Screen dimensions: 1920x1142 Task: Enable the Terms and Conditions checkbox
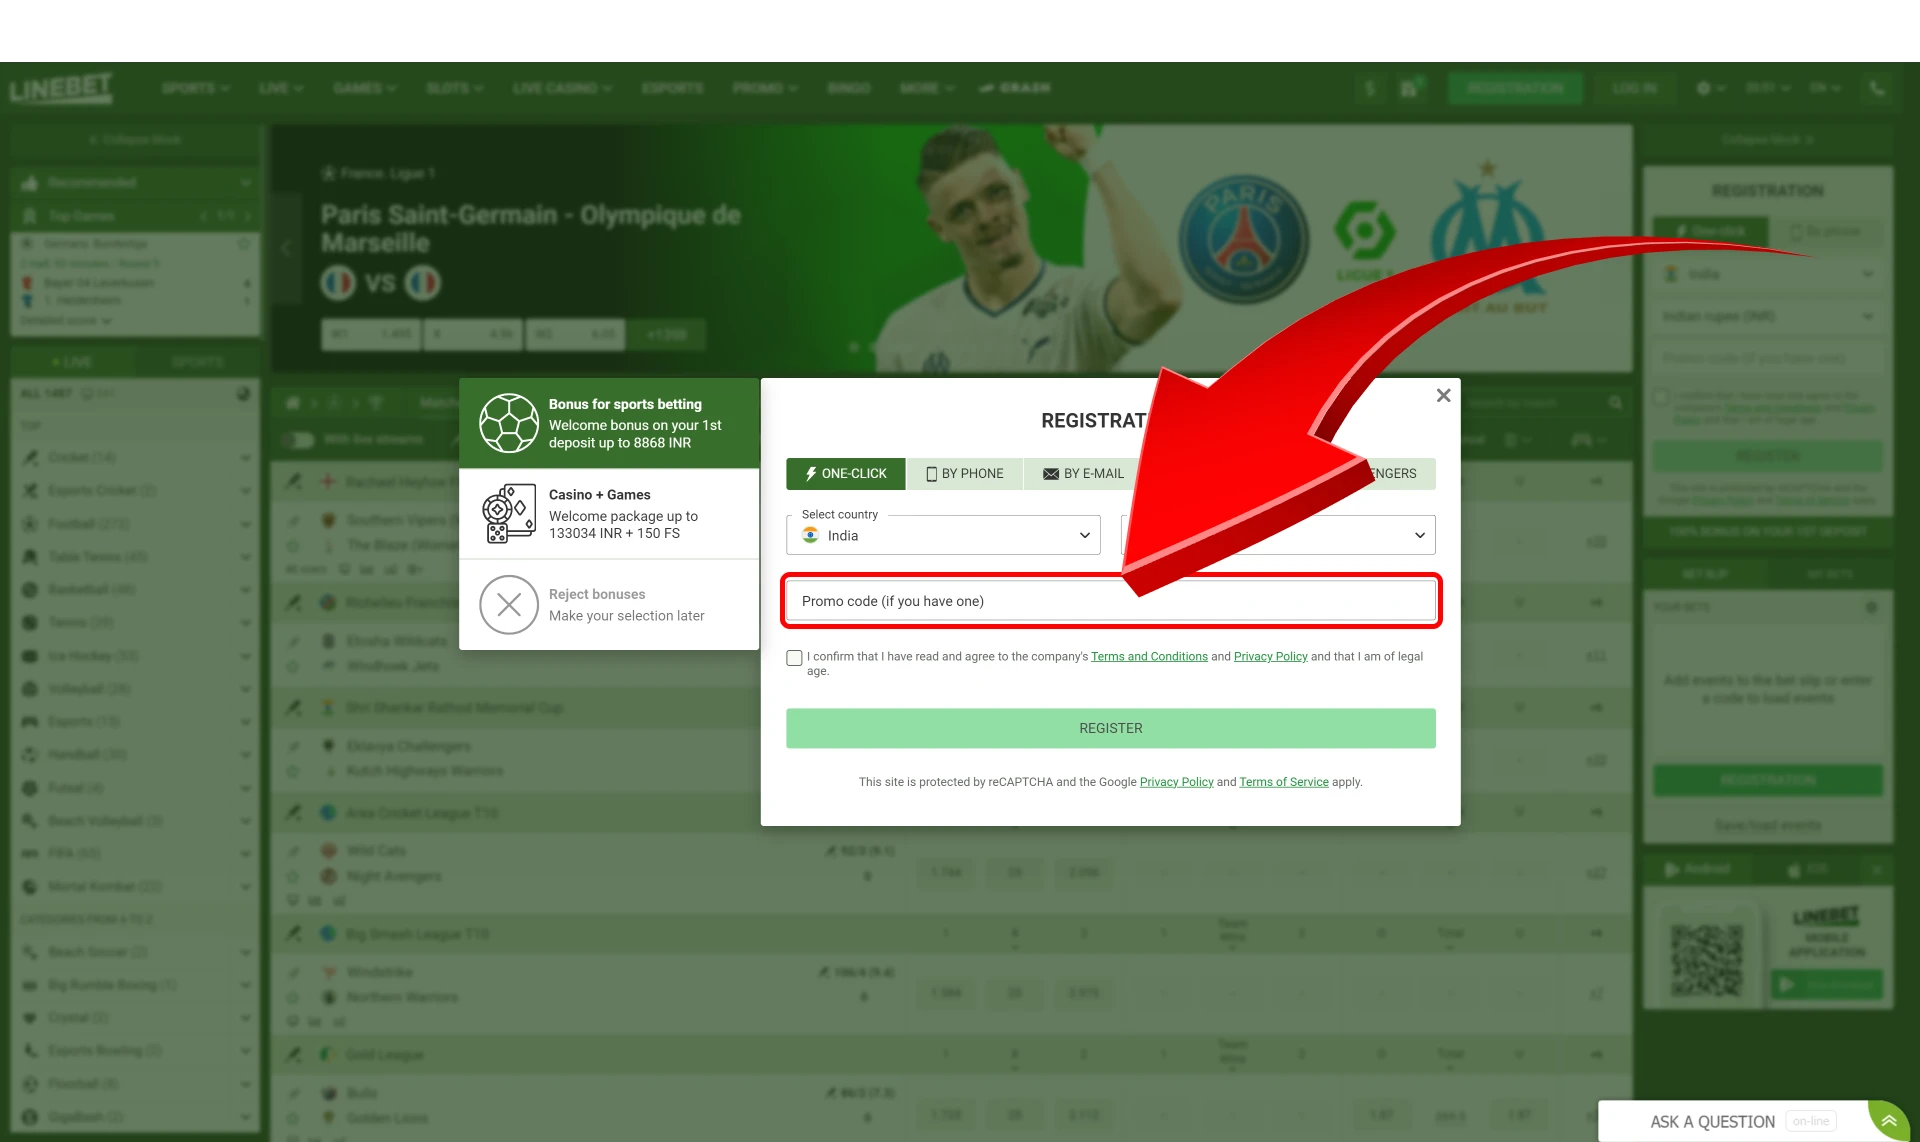pos(794,657)
